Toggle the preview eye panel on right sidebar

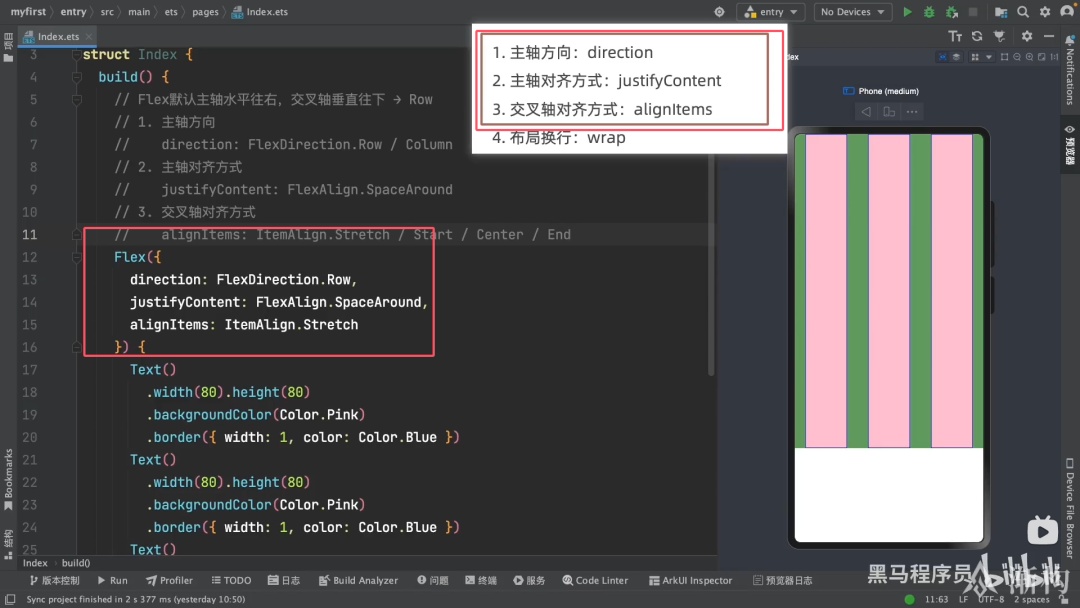pyautogui.click(x=1070, y=145)
